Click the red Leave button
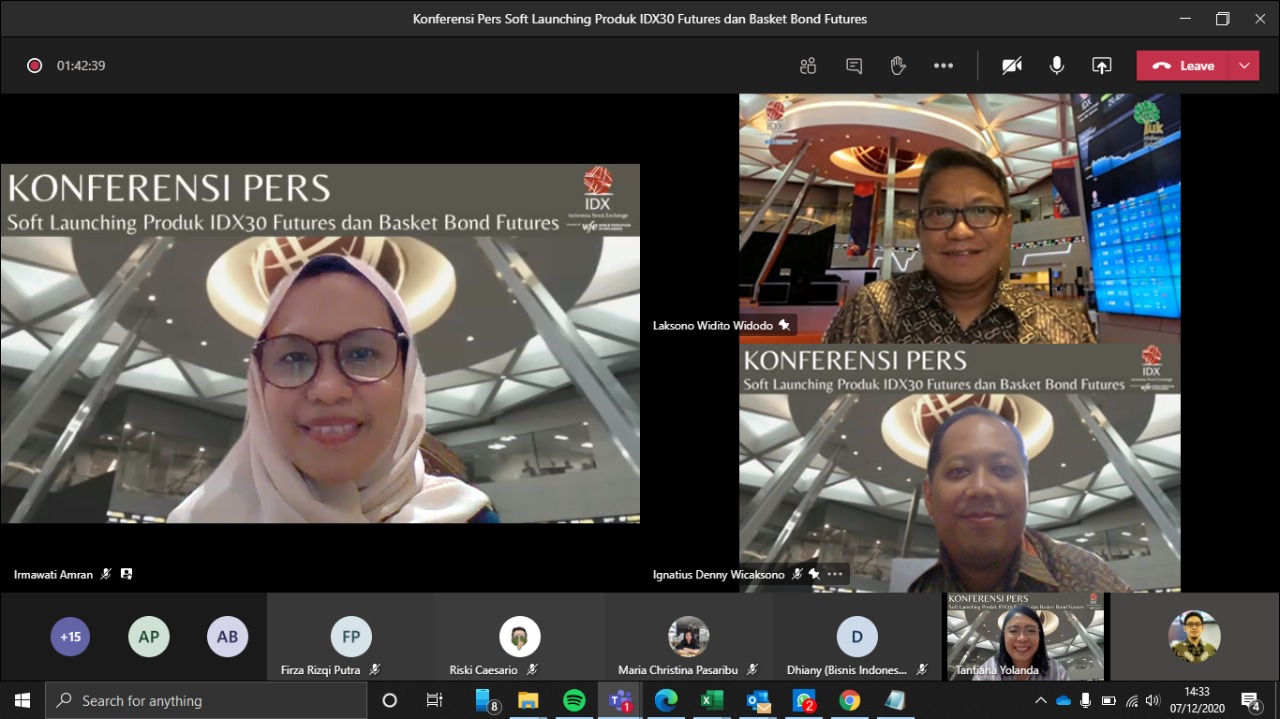Screen dimensions: 1280x719 click(1183, 66)
